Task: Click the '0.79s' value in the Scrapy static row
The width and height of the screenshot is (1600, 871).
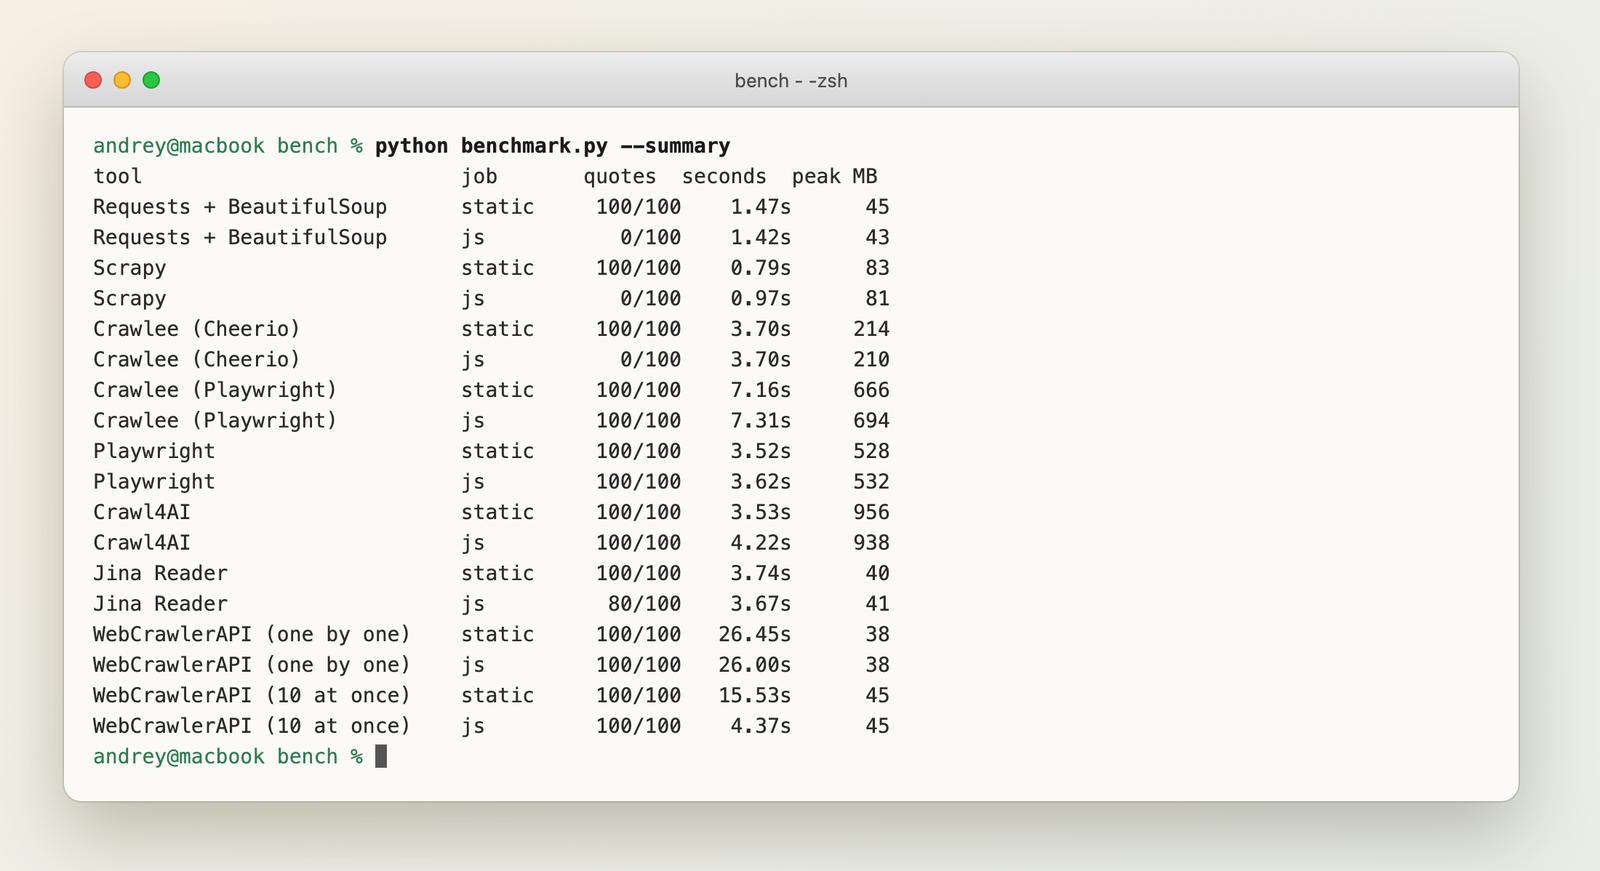Action: pyautogui.click(x=760, y=268)
